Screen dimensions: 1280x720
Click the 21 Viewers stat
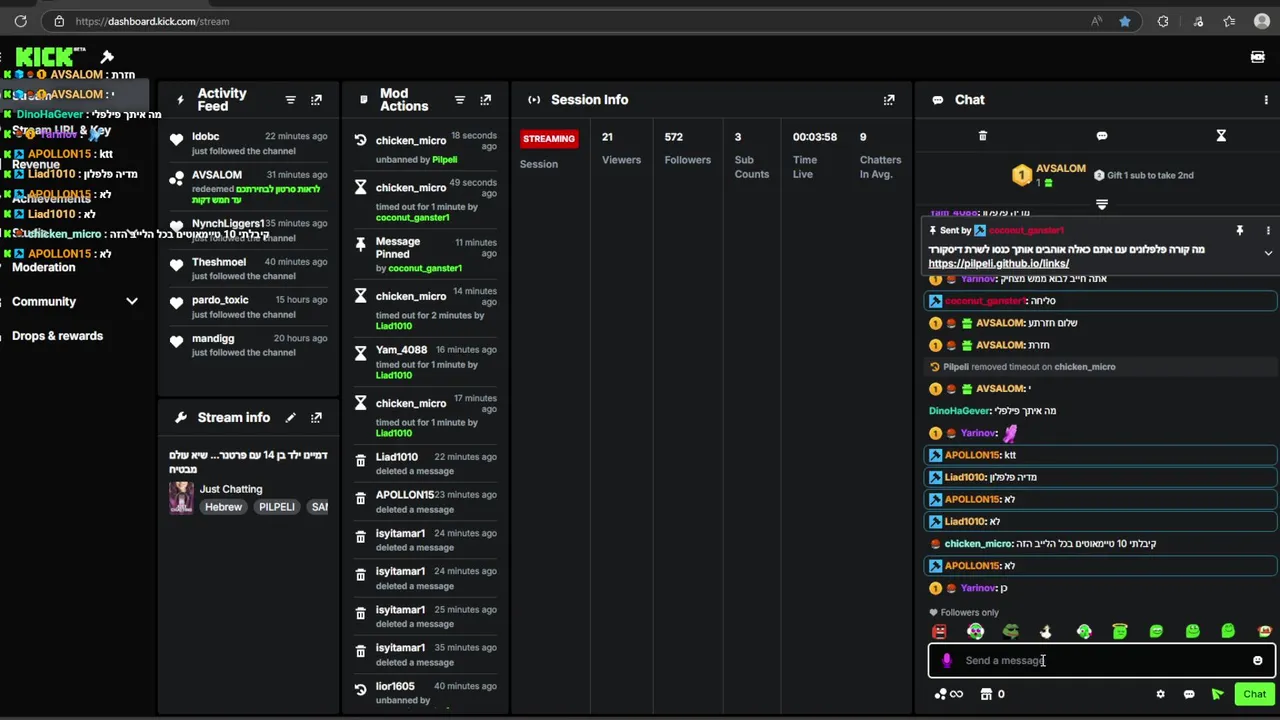click(621, 148)
